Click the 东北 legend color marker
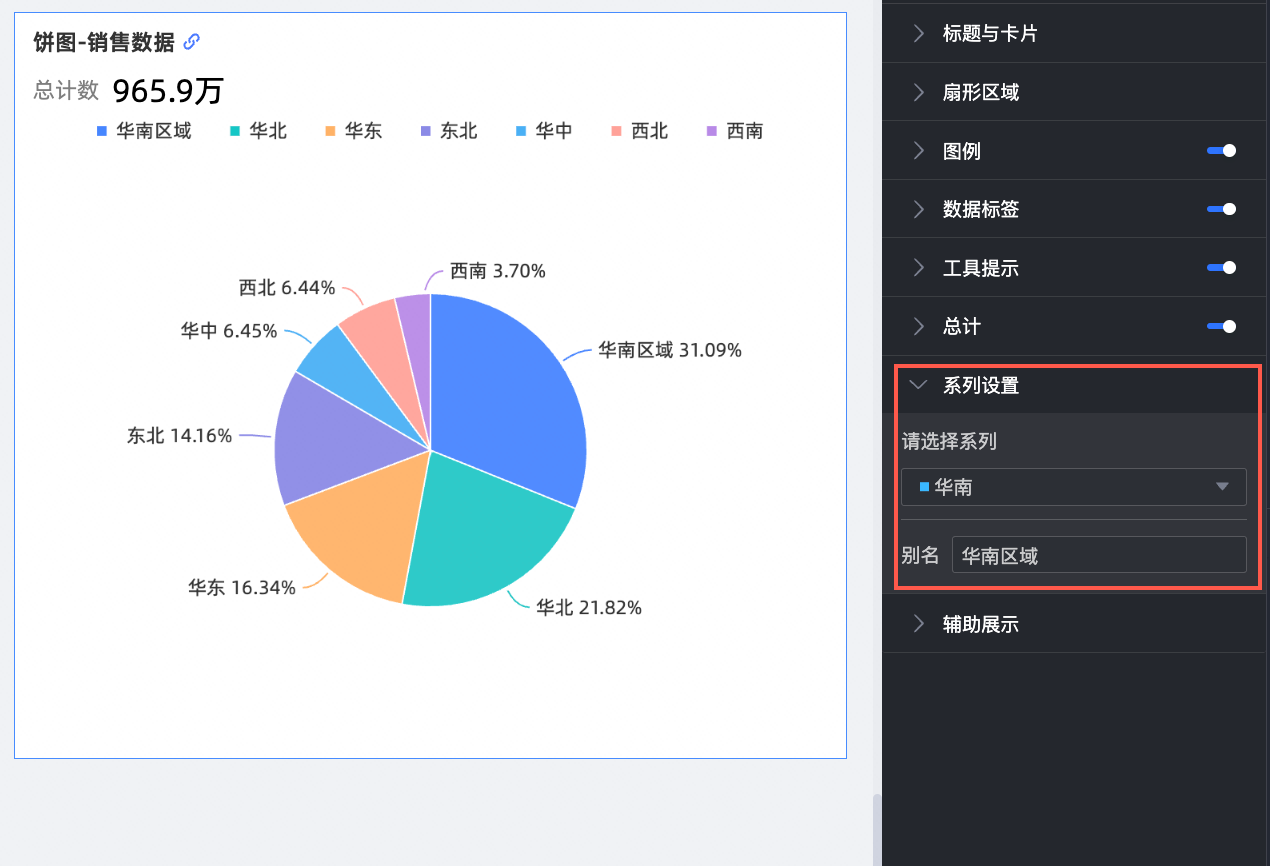 [426, 131]
